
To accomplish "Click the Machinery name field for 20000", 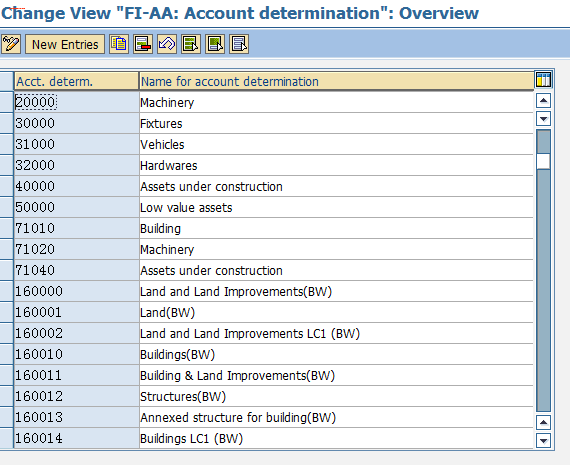I will point(336,102).
